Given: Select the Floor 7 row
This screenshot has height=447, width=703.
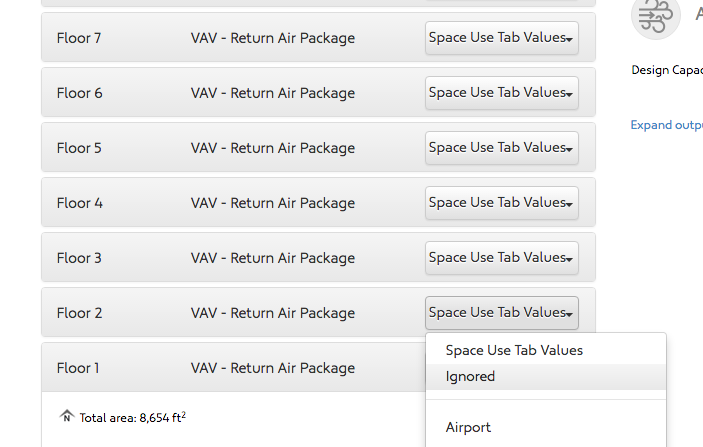Looking at the screenshot, I should [x=318, y=37].
